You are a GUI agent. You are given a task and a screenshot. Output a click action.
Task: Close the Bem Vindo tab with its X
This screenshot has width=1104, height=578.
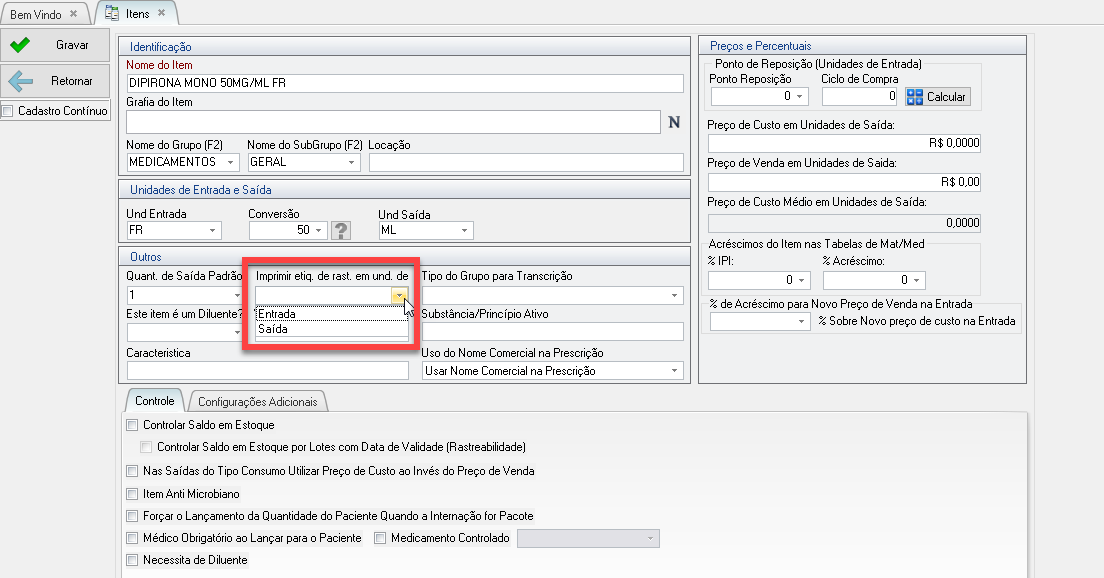pyautogui.click(x=74, y=14)
